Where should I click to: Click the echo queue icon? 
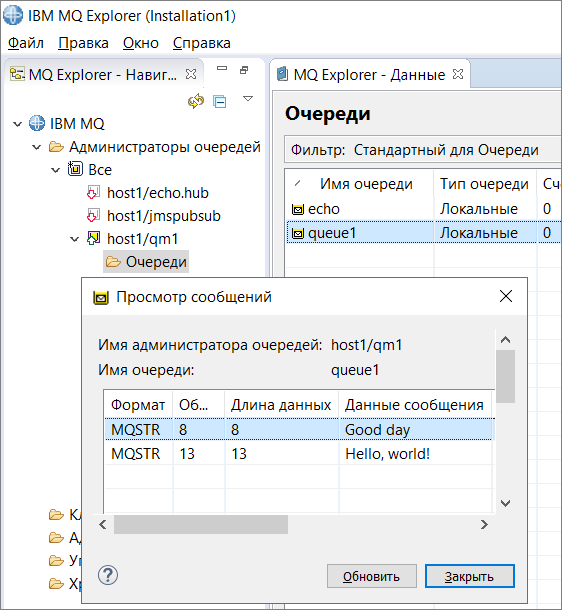(298, 210)
